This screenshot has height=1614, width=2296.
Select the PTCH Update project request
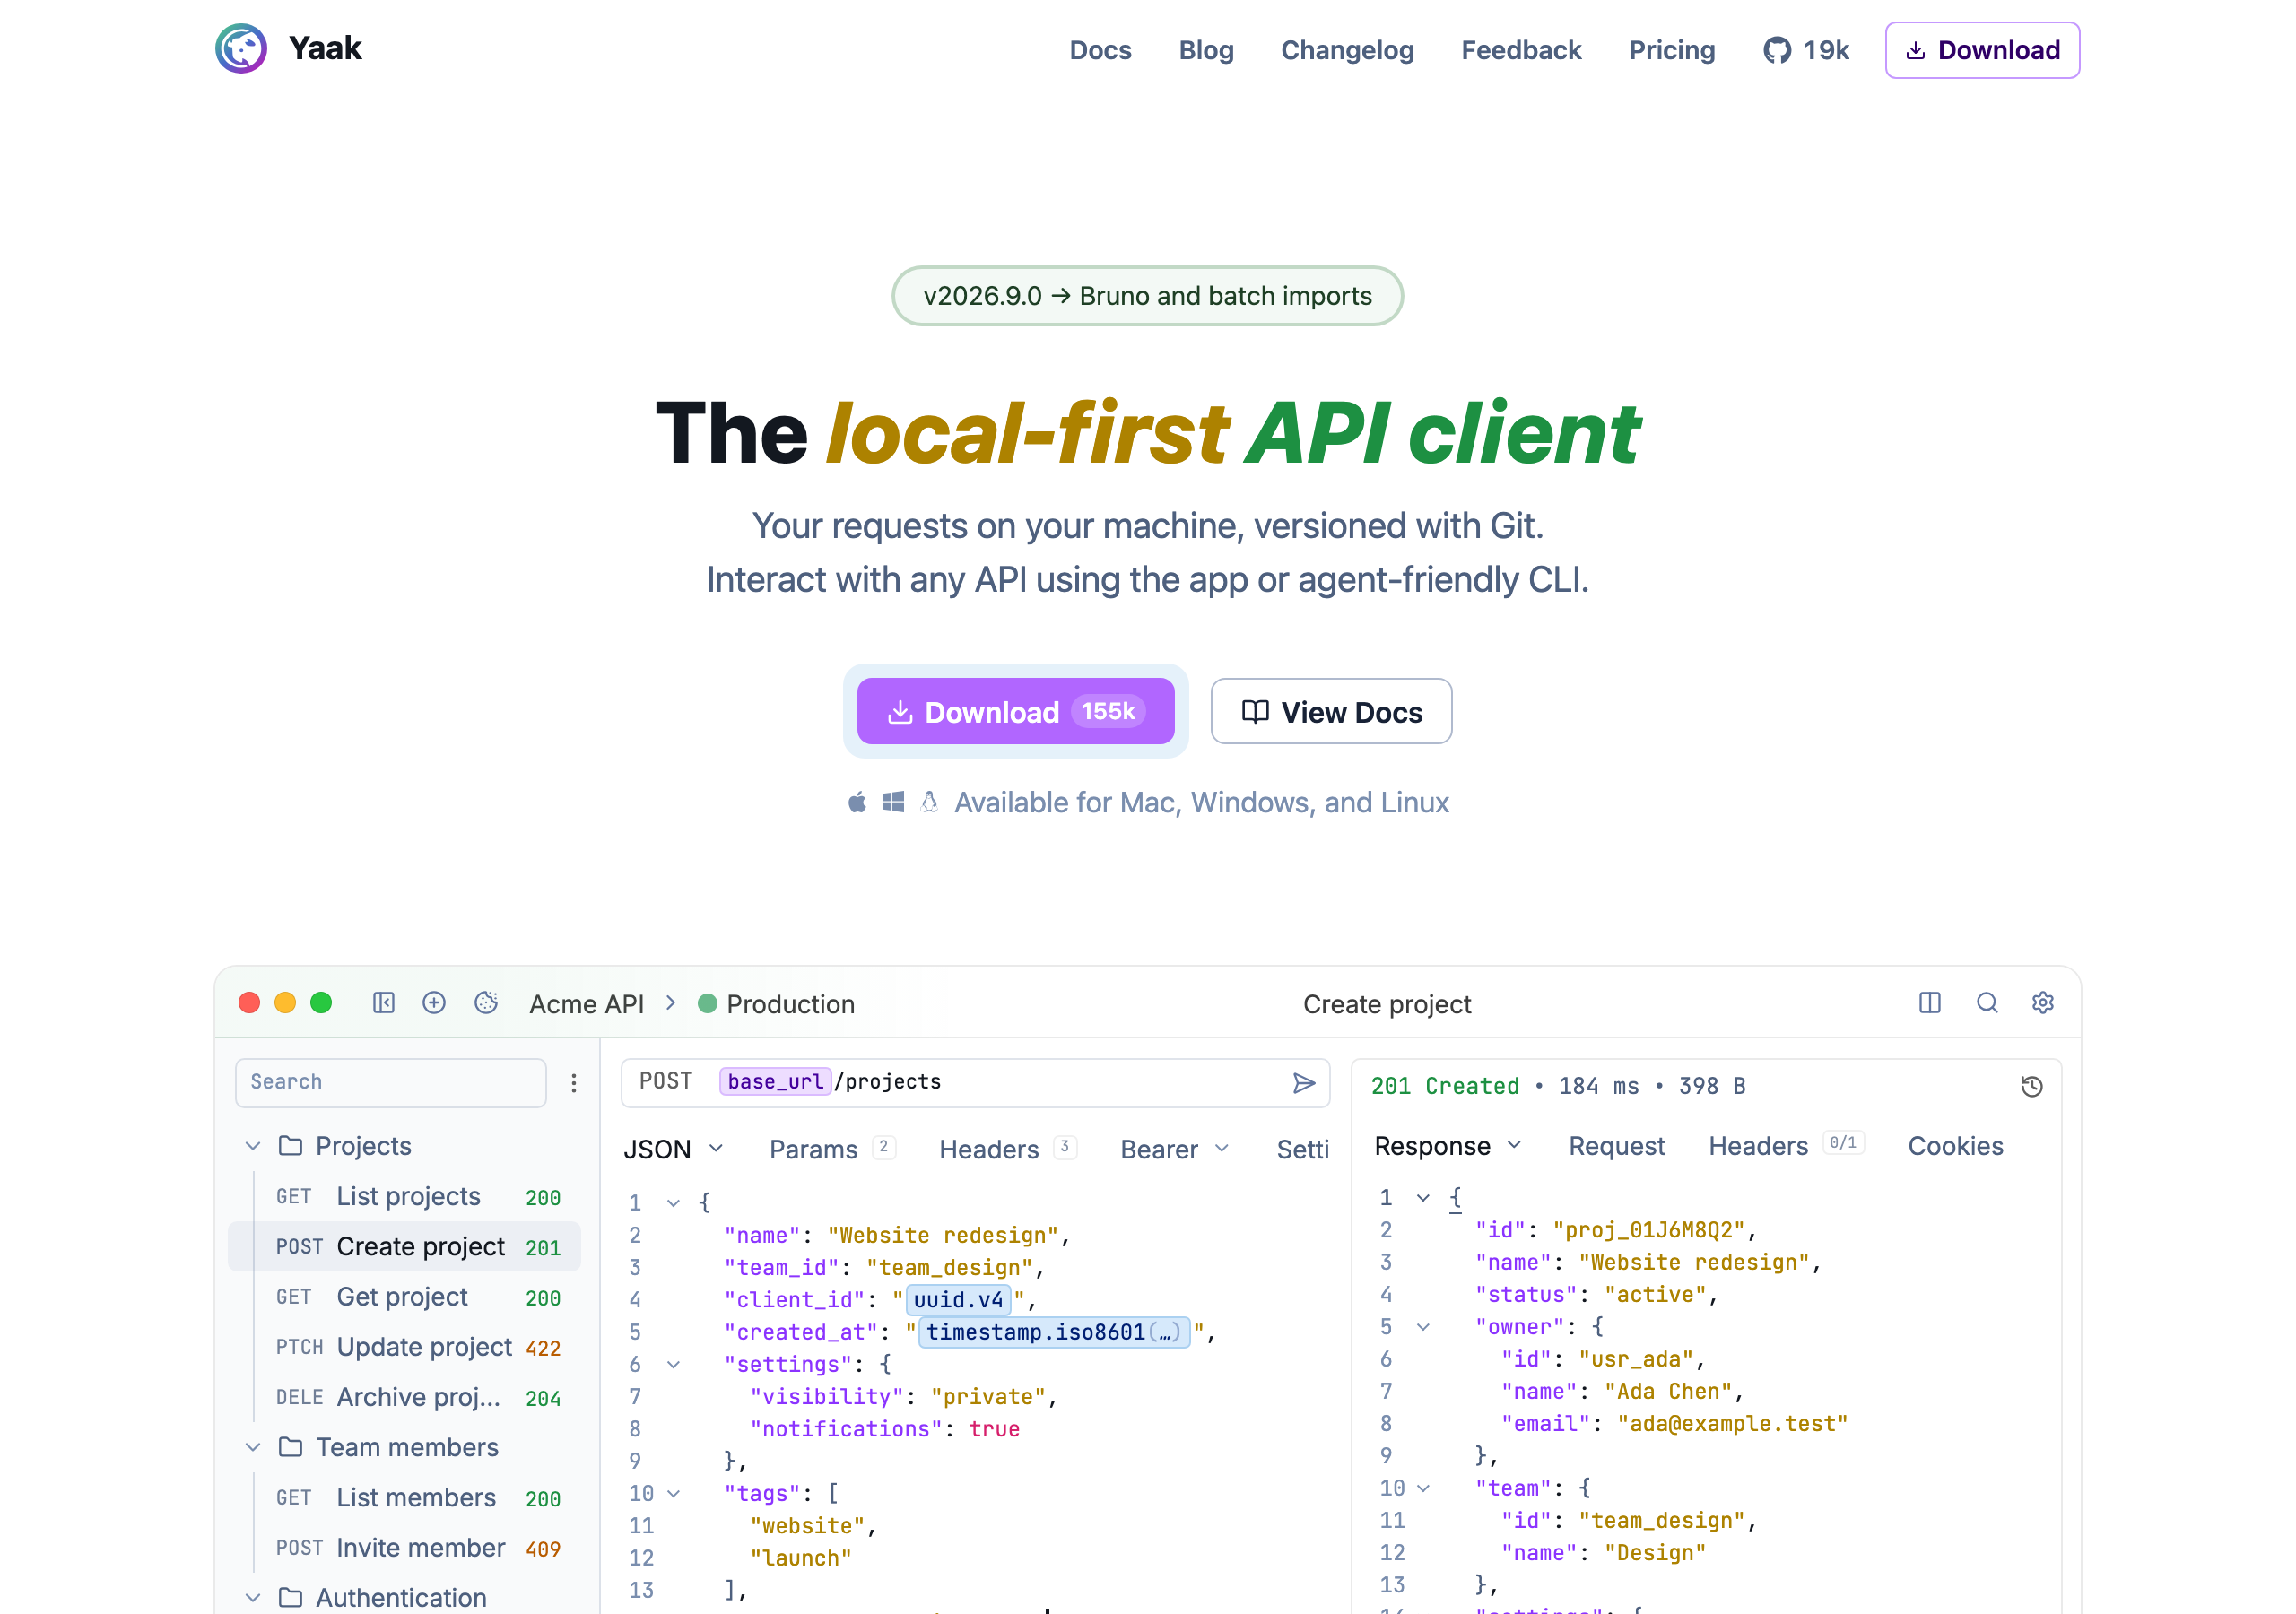click(x=405, y=1347)
